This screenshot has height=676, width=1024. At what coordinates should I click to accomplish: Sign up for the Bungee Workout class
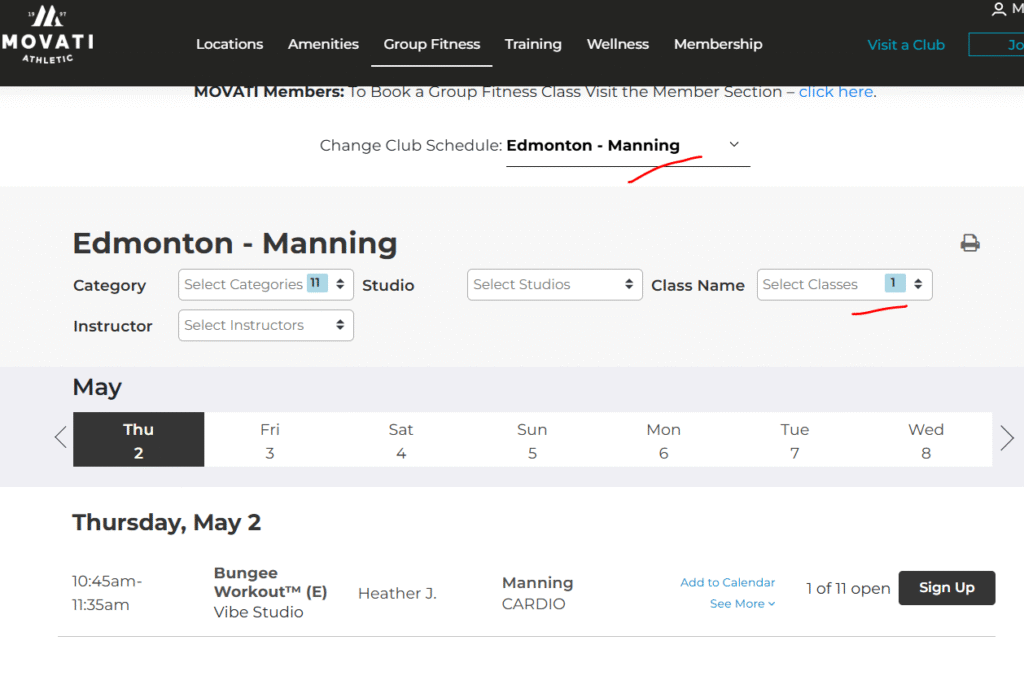coord(947,588)
